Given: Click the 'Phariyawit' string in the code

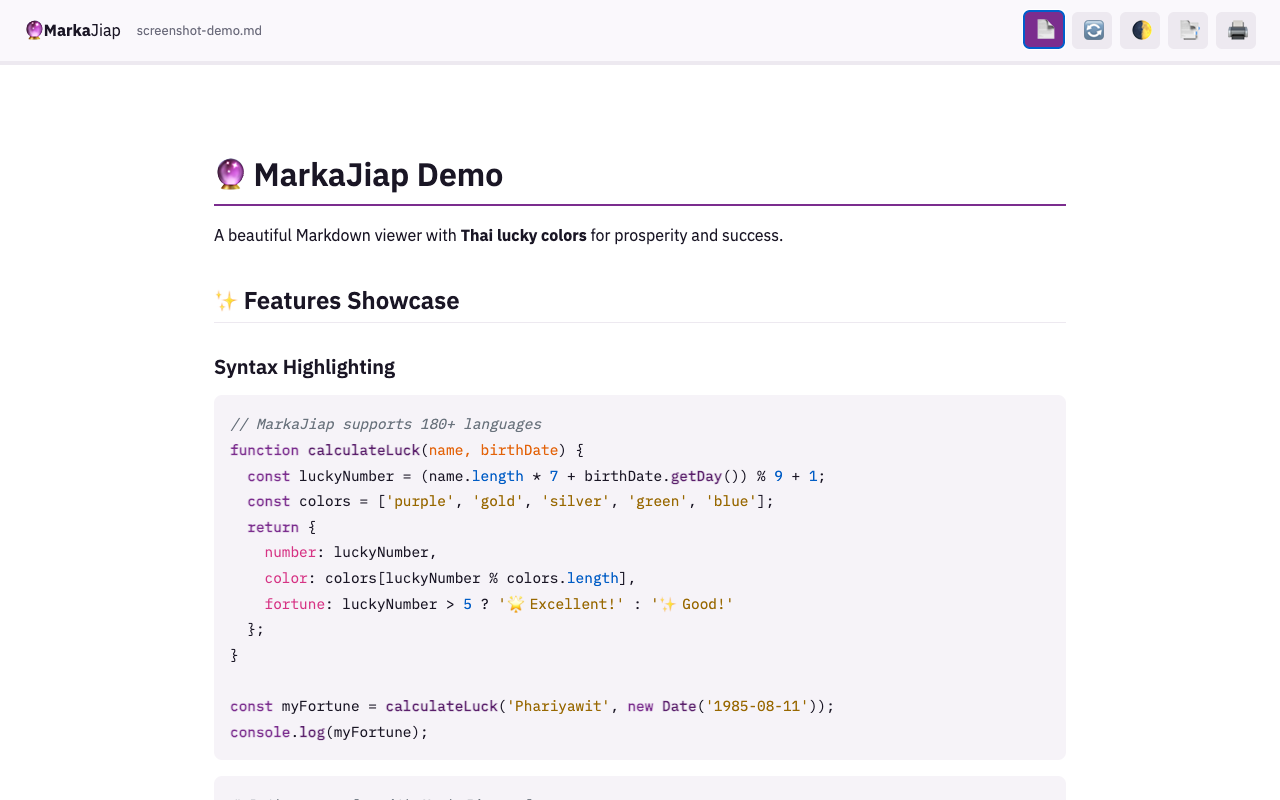Looking at the screenshot, I should [x=558, y=706].
